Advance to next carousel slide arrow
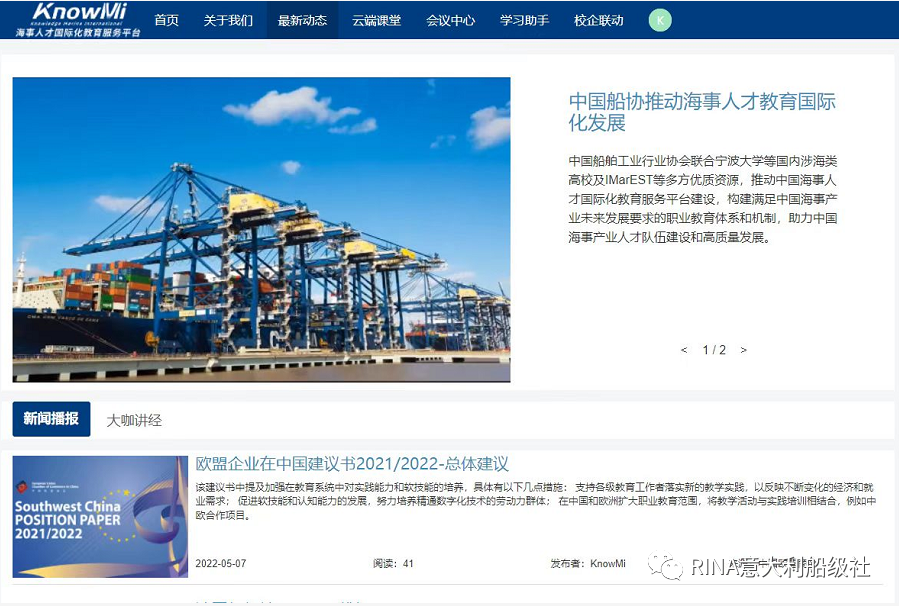Viewport: 899px width, 606px height. [744, 350]
